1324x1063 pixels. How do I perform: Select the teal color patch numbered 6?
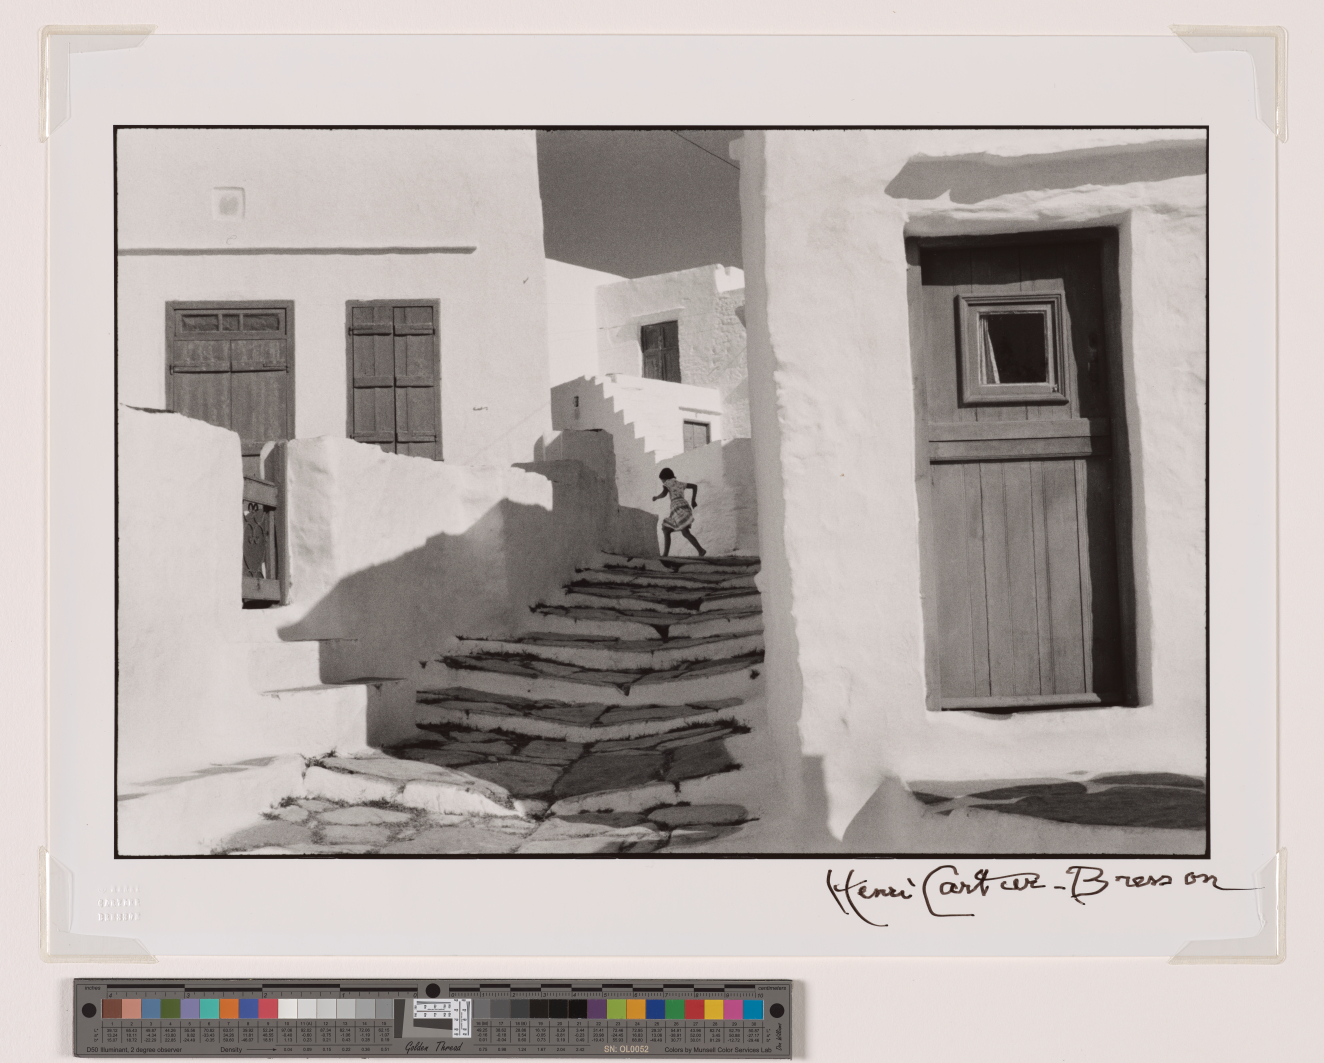pyautogui.click(x=209, y=1008)
